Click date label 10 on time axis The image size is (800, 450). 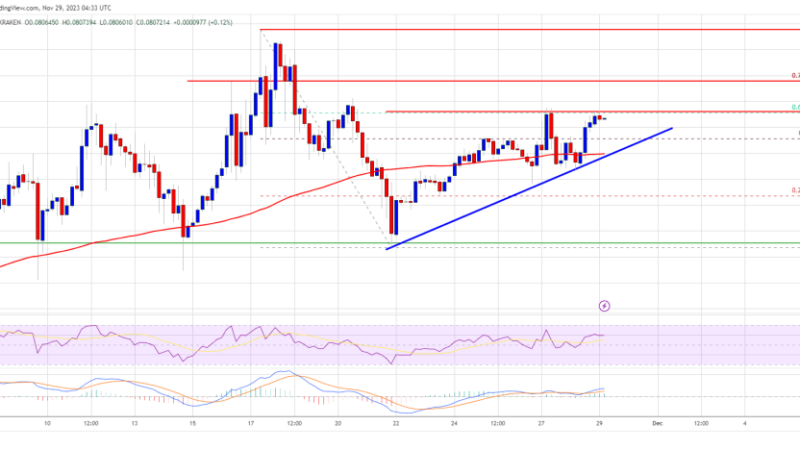point(47,423)
